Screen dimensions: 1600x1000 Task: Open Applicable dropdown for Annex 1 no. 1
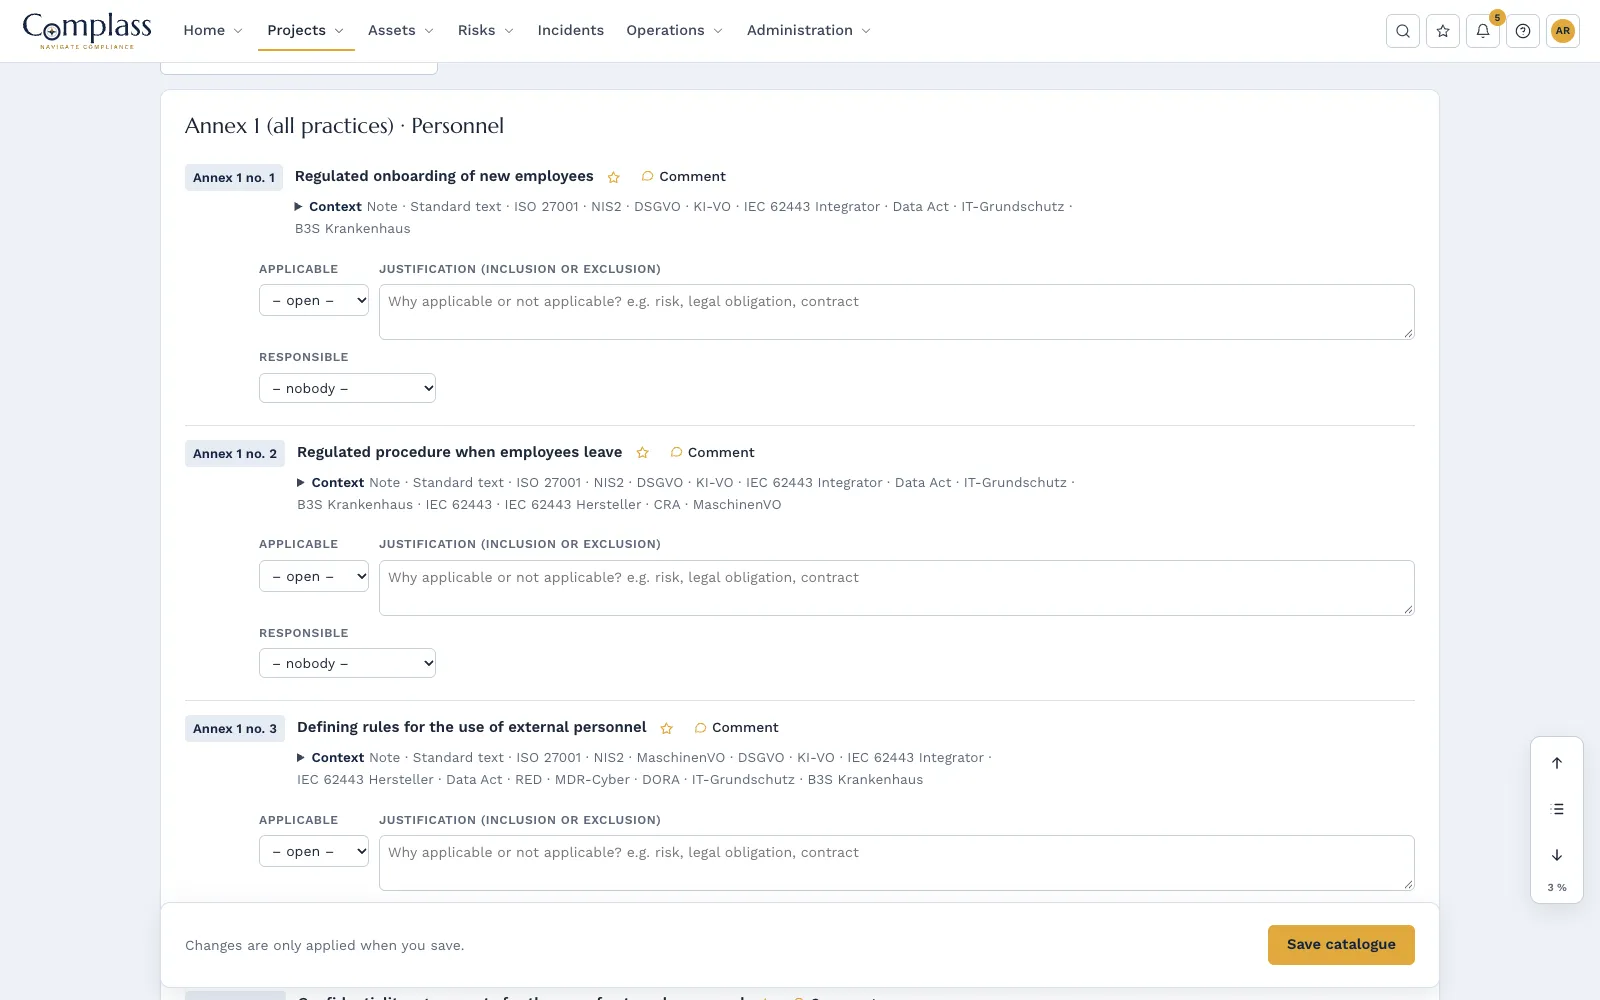coord(314,301)
